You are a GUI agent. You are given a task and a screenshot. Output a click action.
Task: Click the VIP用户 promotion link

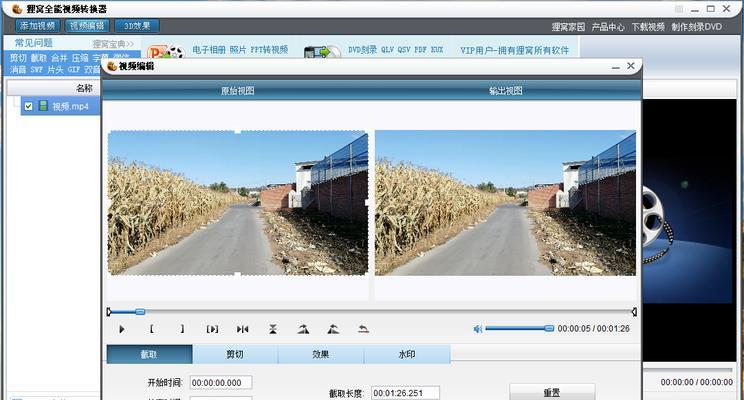coord(514,50)
